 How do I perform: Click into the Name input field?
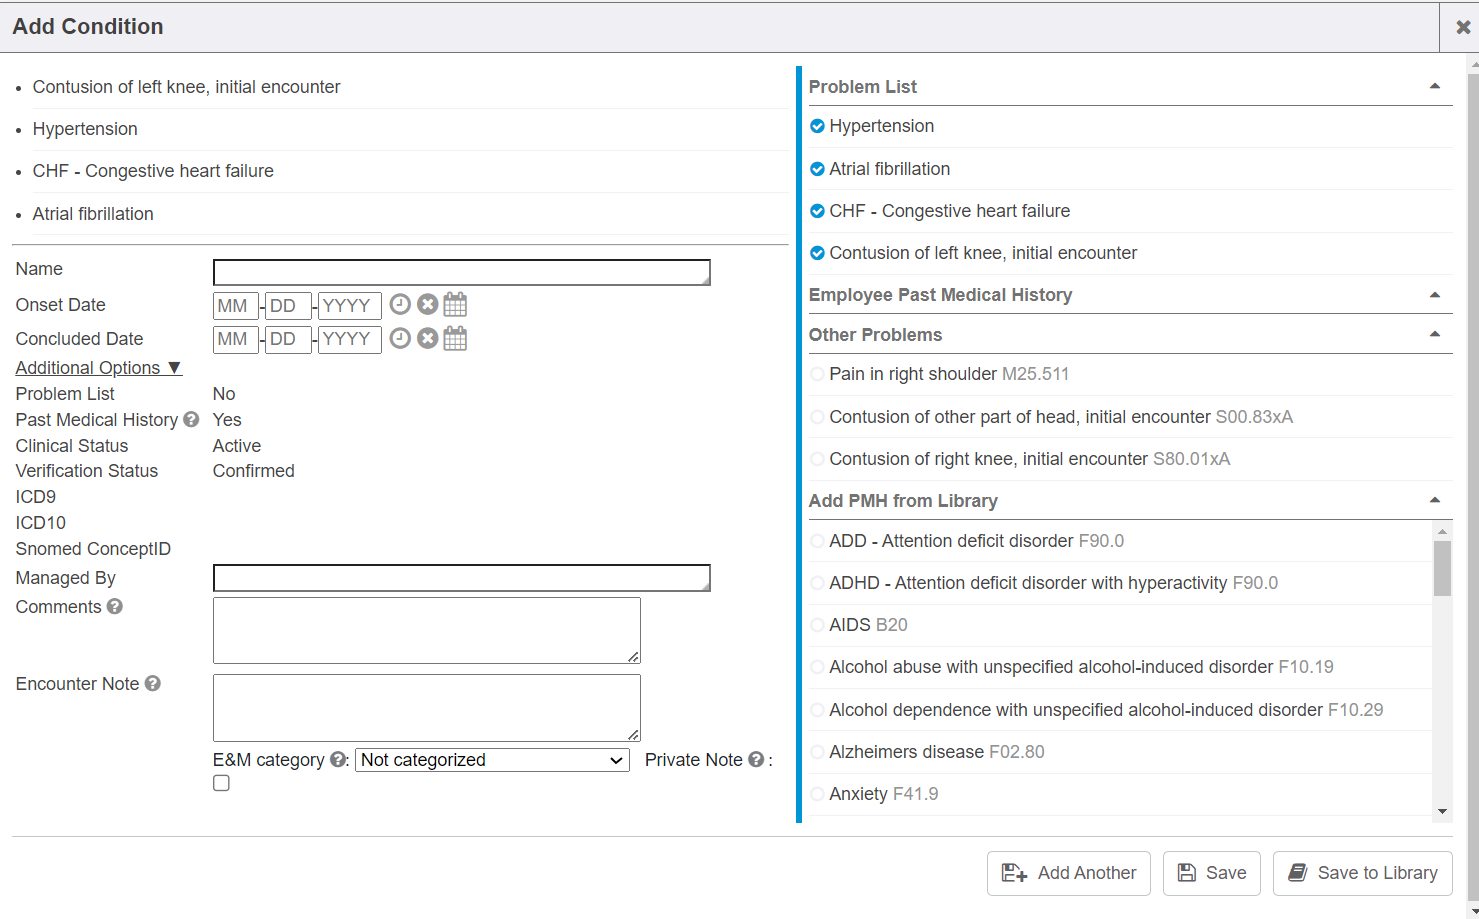(461, 272)
